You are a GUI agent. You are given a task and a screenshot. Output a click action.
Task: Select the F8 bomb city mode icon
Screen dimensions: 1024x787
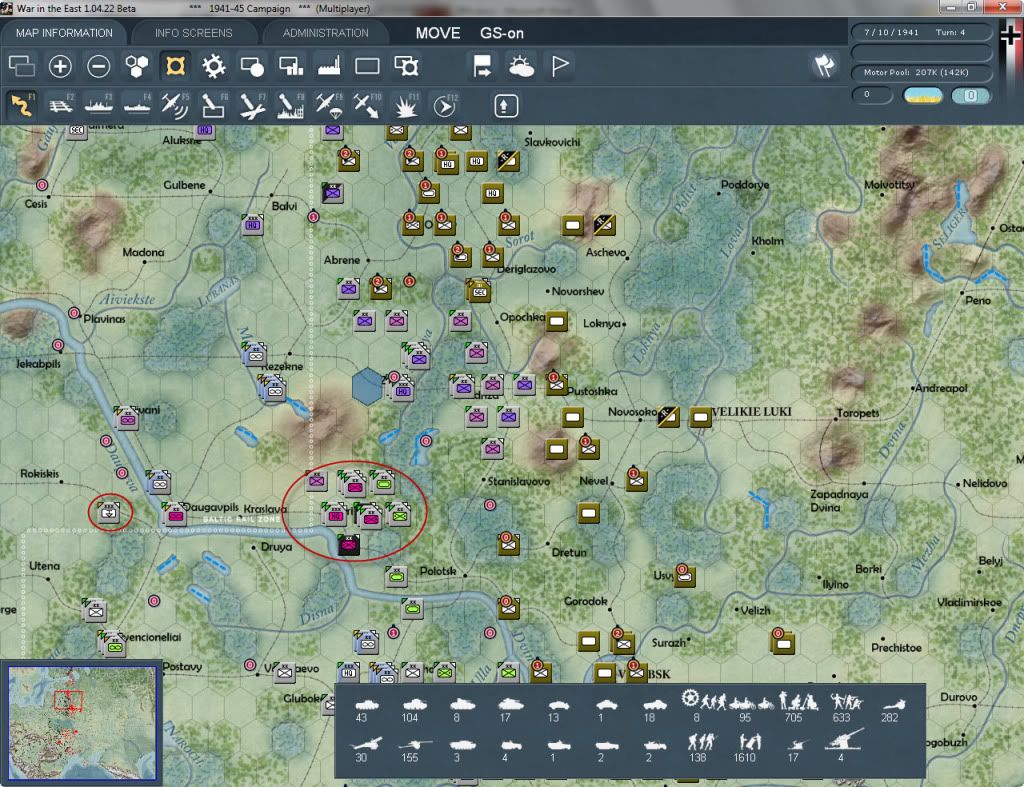[x=290, y=105]
